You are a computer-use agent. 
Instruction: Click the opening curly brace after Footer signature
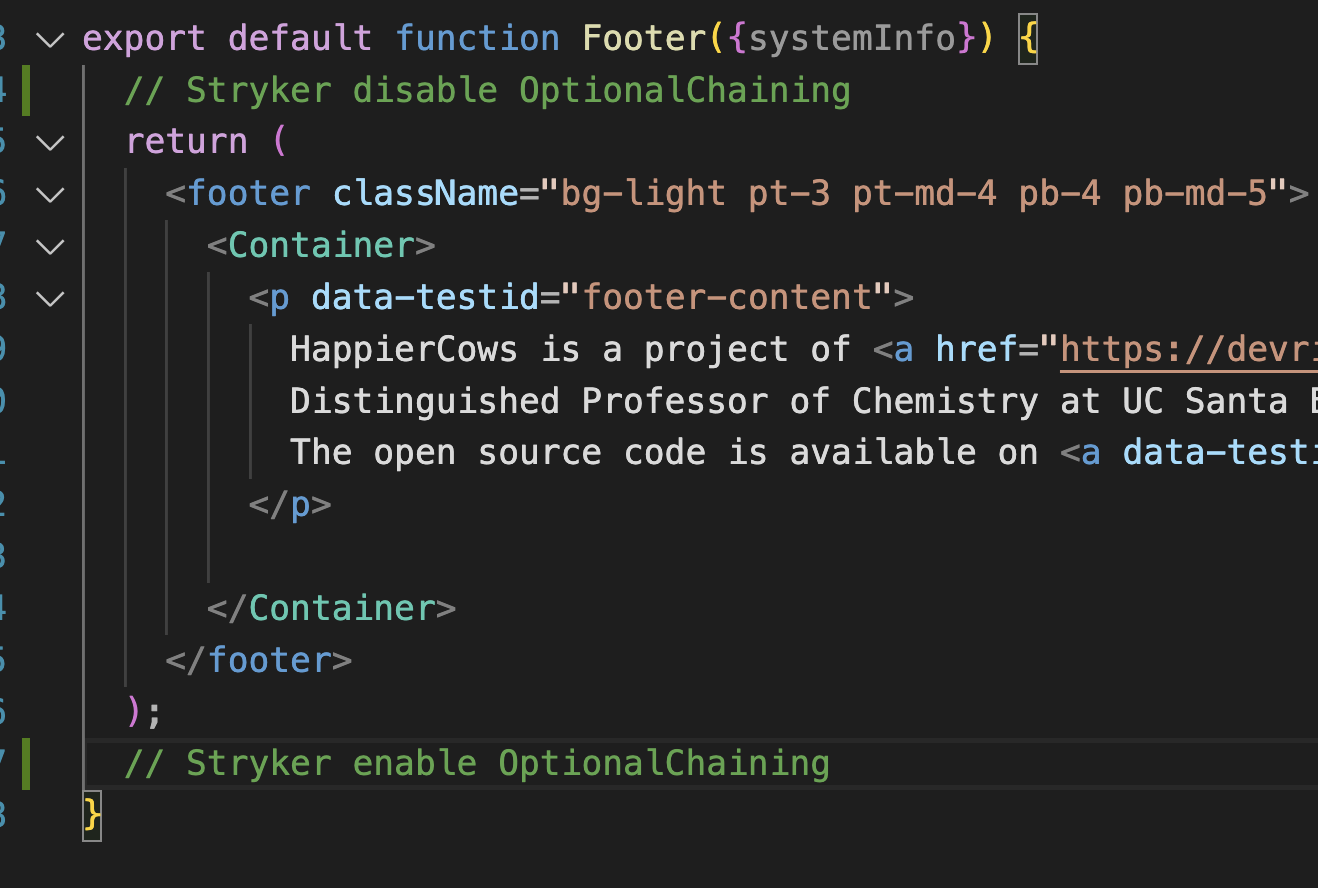pos(1028,41)
